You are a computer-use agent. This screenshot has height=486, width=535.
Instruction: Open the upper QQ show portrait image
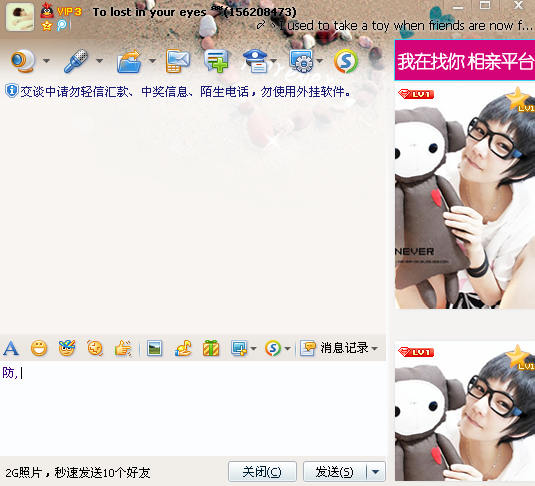pyautogui.click(x=465, y=197)
